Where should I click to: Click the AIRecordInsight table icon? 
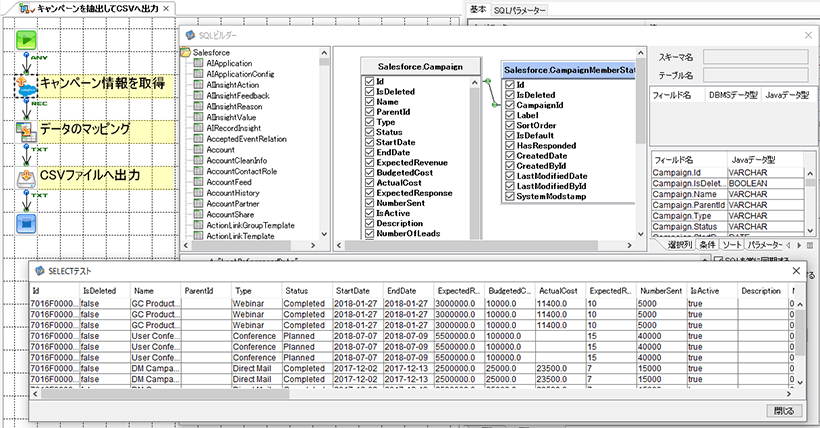[x=198, y=128]
